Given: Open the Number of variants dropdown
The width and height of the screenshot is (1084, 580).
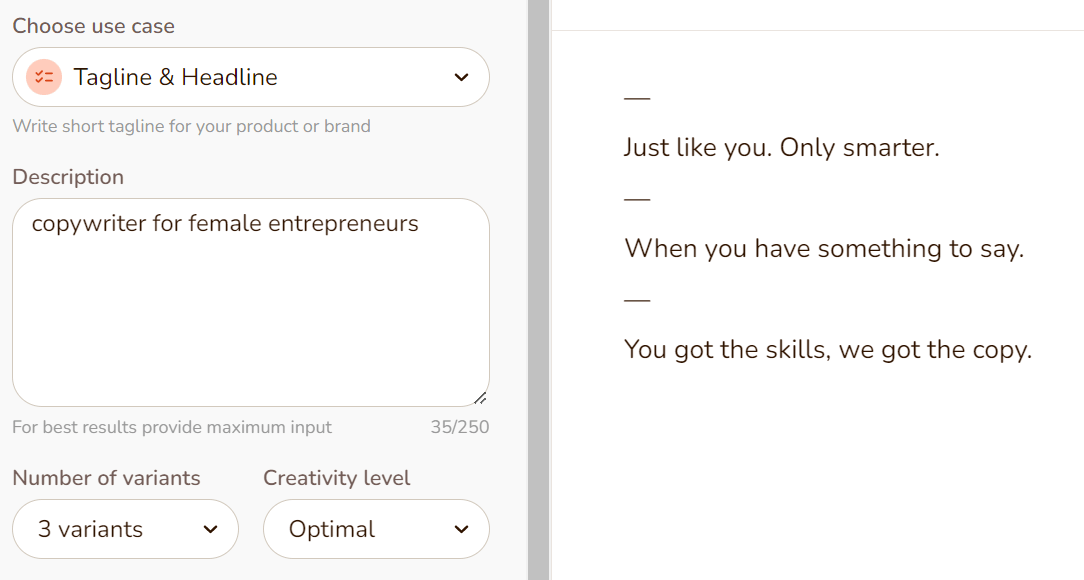Looking at the screenshot, I should (125, 529).
